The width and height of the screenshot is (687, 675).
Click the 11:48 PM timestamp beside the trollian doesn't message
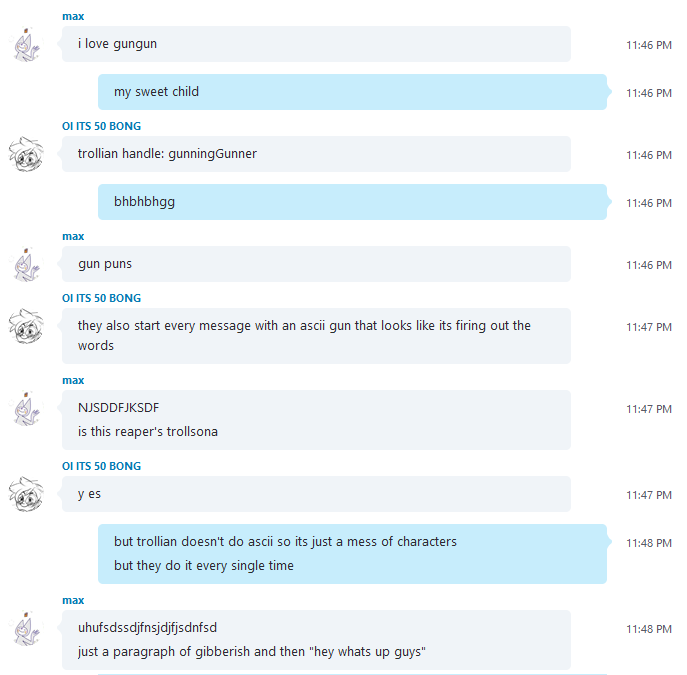pyautogui.click(x=649, y=543)
